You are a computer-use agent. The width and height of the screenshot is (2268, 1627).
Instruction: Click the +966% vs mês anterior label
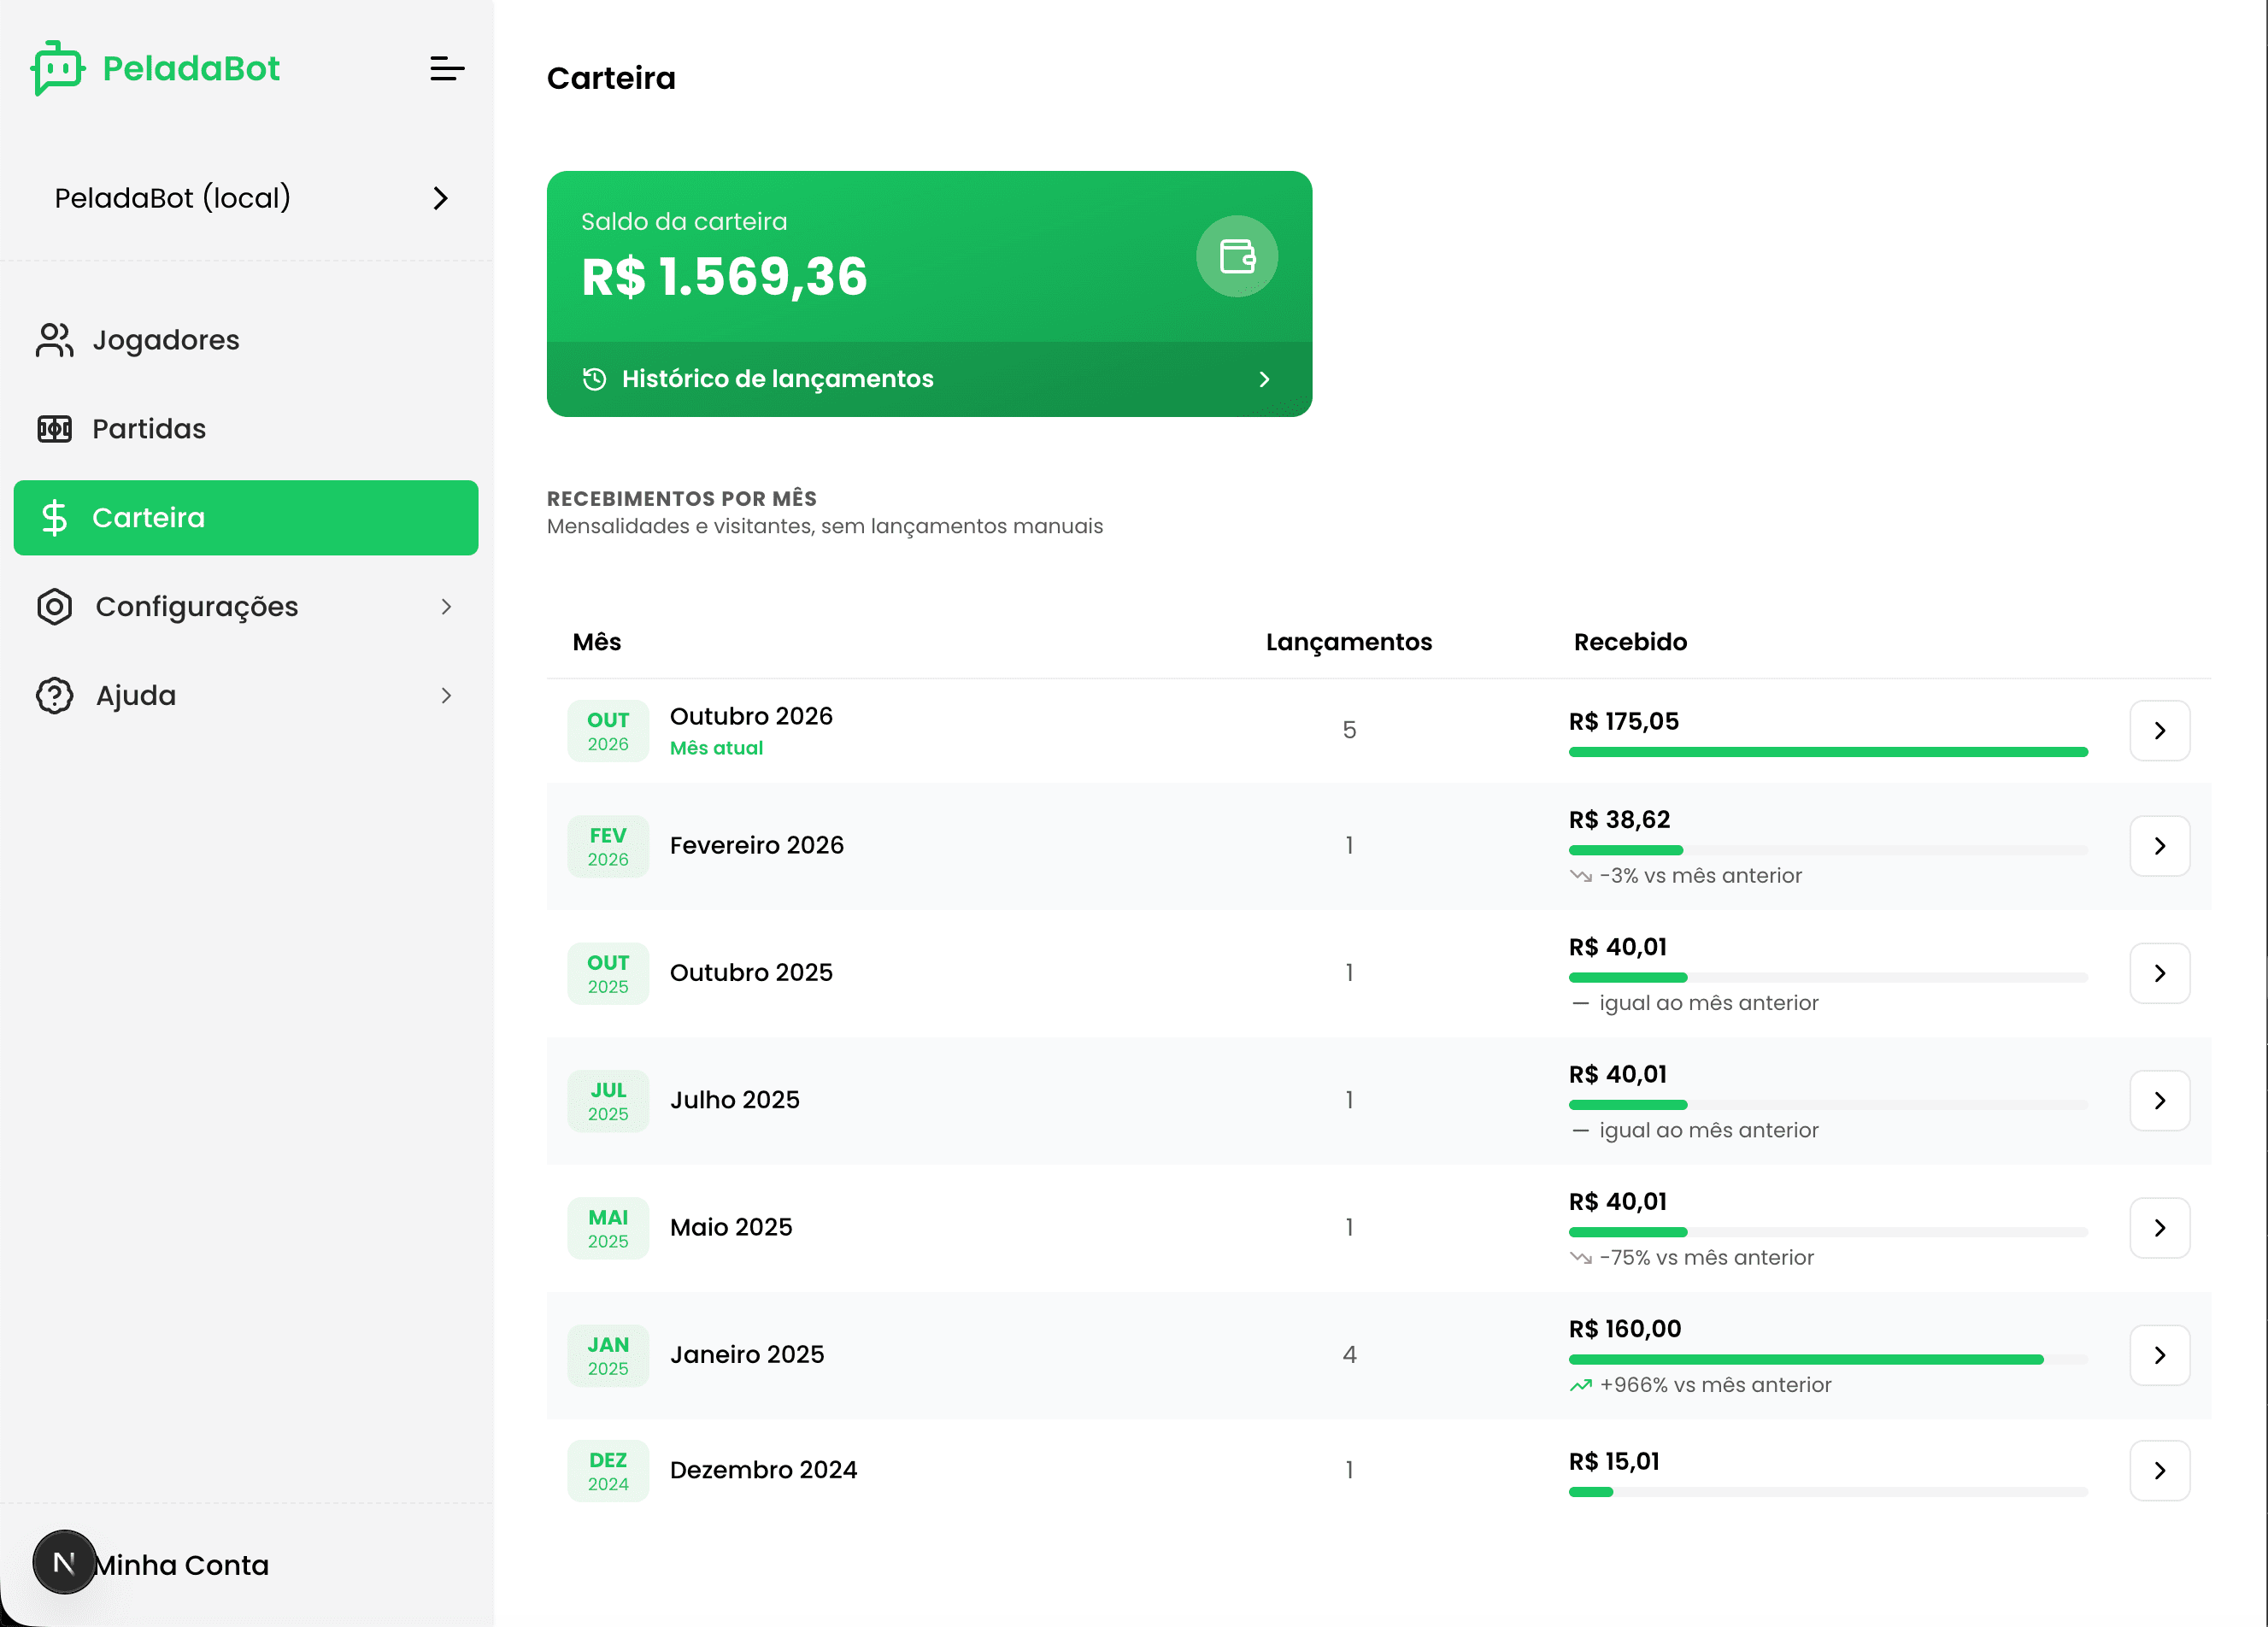pos(1715,1385)
